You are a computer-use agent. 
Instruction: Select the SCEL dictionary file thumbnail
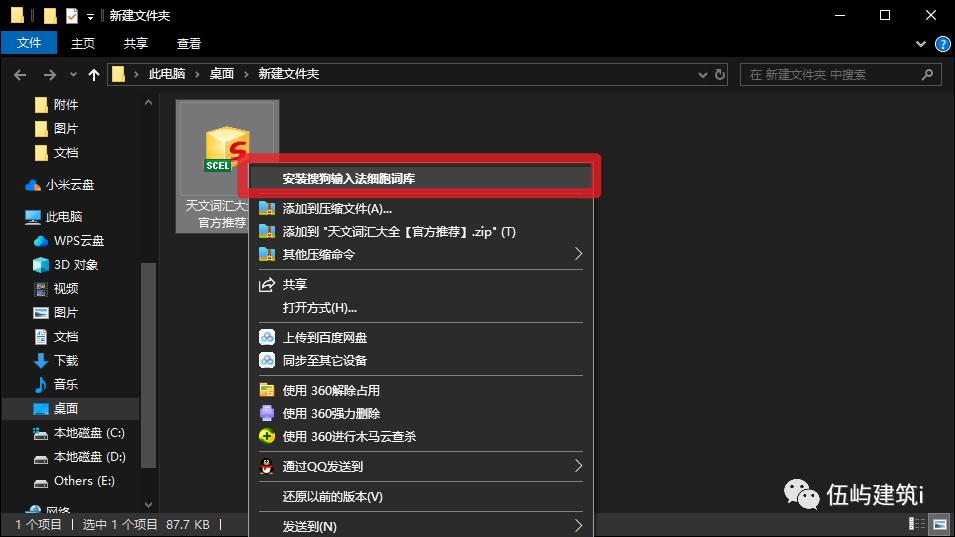(227, 150)
